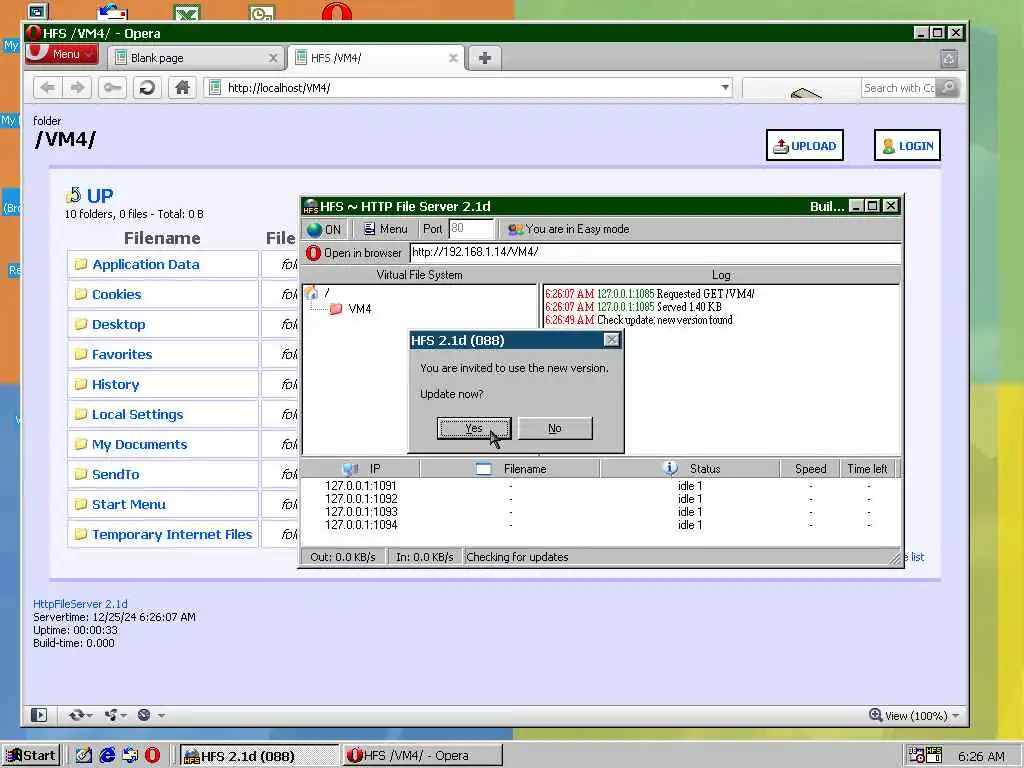This screenshot has width=1024, height=768.
Task: Click the Opera Reload icon
Action: pyautogui.click(x=148, y=88)
